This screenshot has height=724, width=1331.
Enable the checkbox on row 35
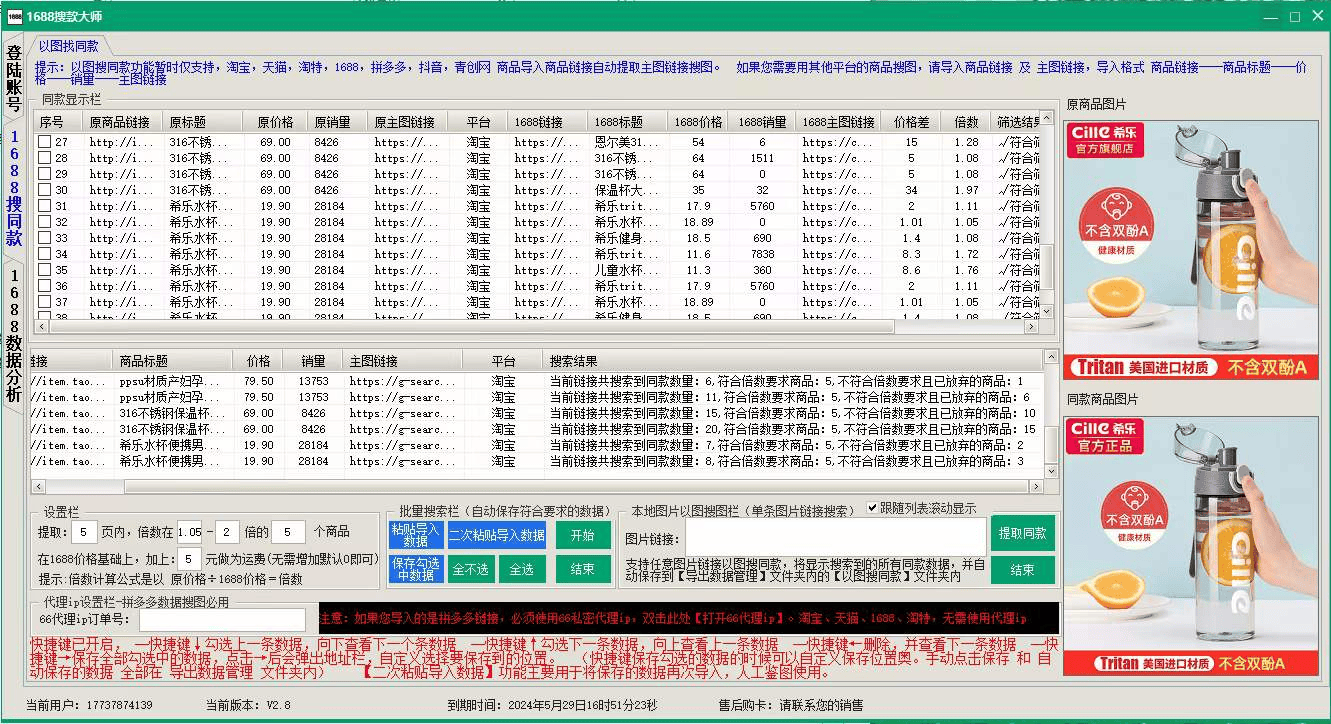tap(44, 270)
